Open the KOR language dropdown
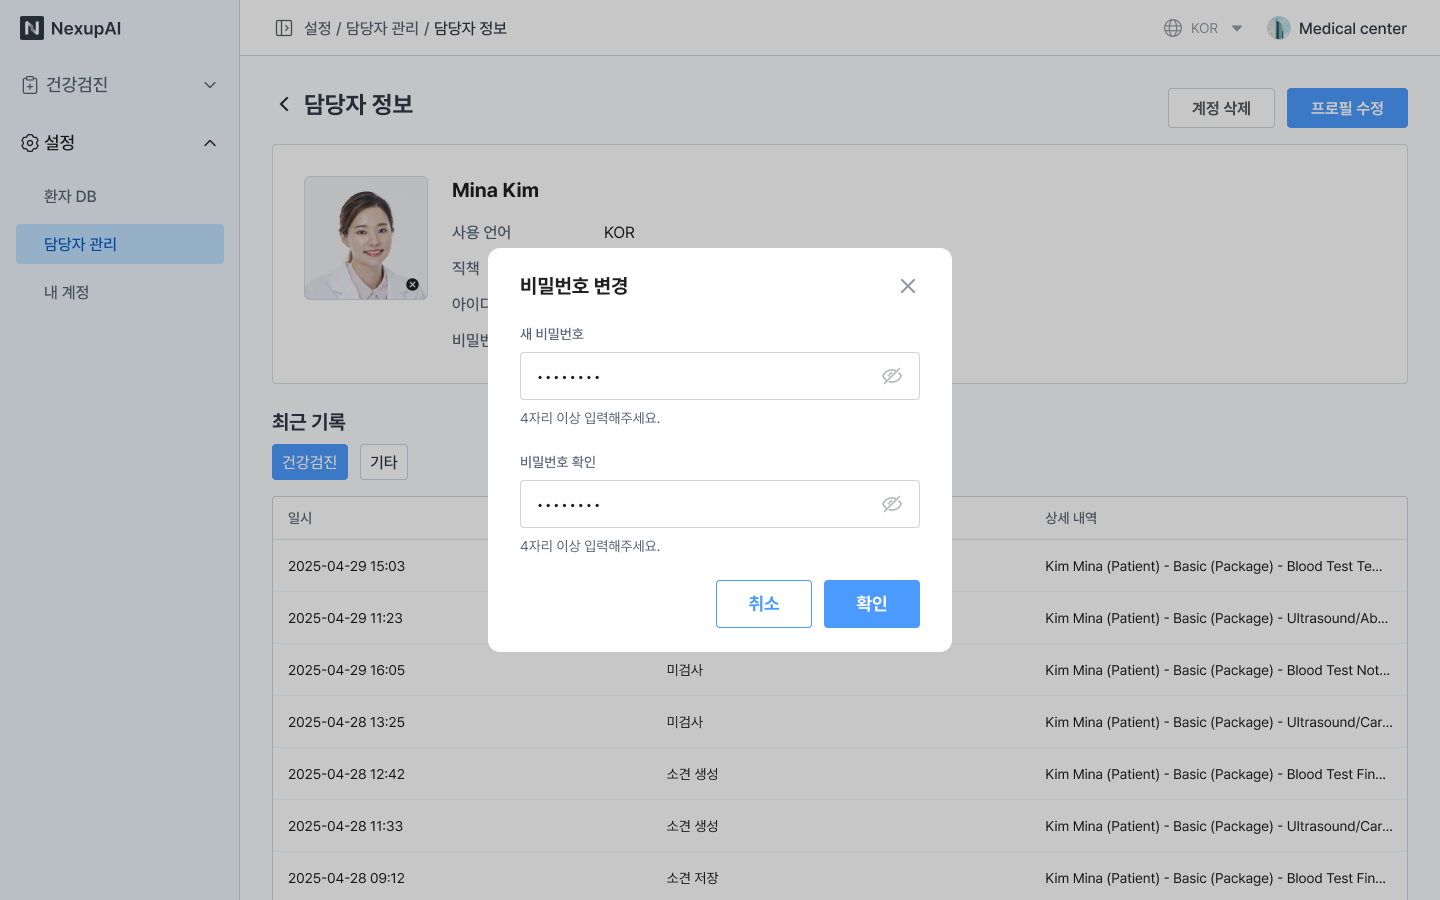The height and width of the screenshot is (900, 1440). point(1237,28)
